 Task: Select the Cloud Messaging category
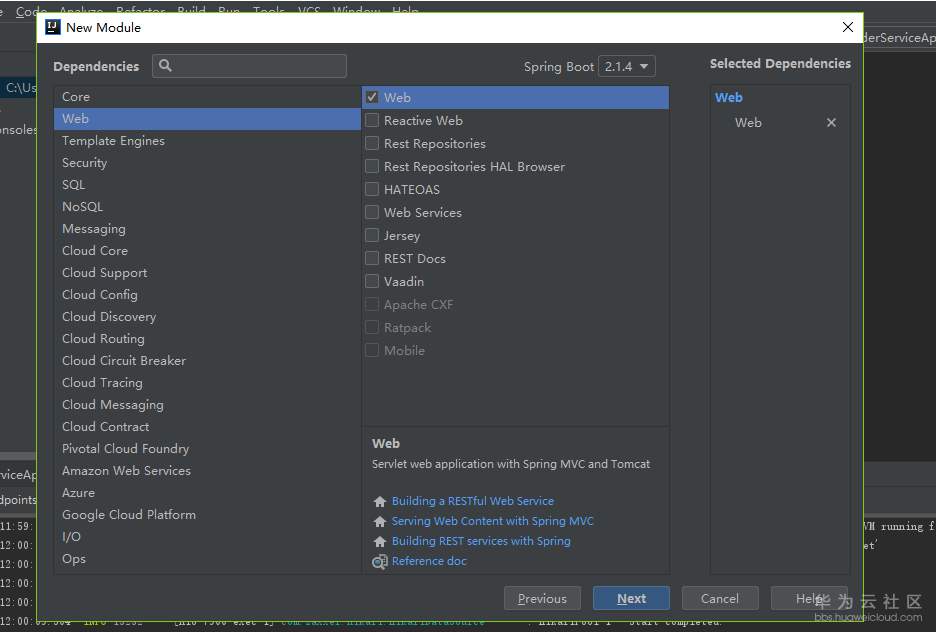pyautogui.click(x=207, y=405)
